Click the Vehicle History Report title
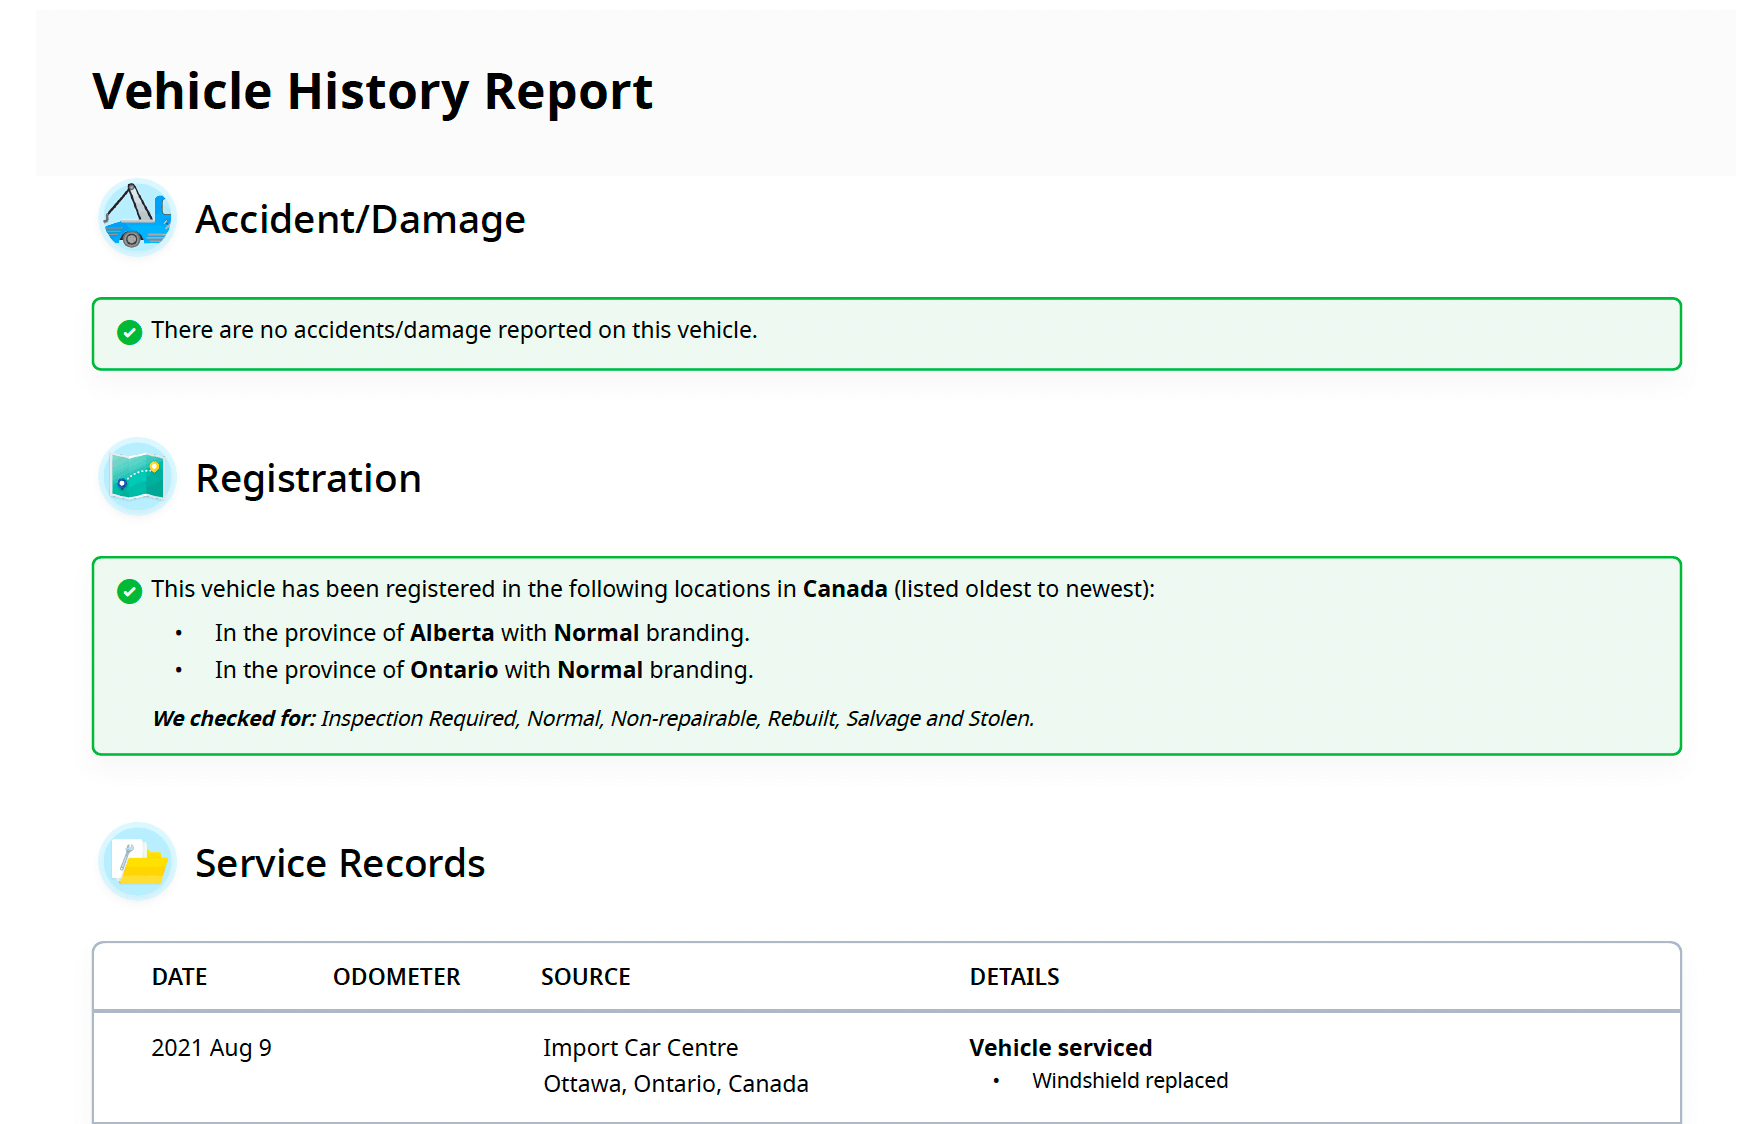 pyautogui.click(x=372, y=92)
